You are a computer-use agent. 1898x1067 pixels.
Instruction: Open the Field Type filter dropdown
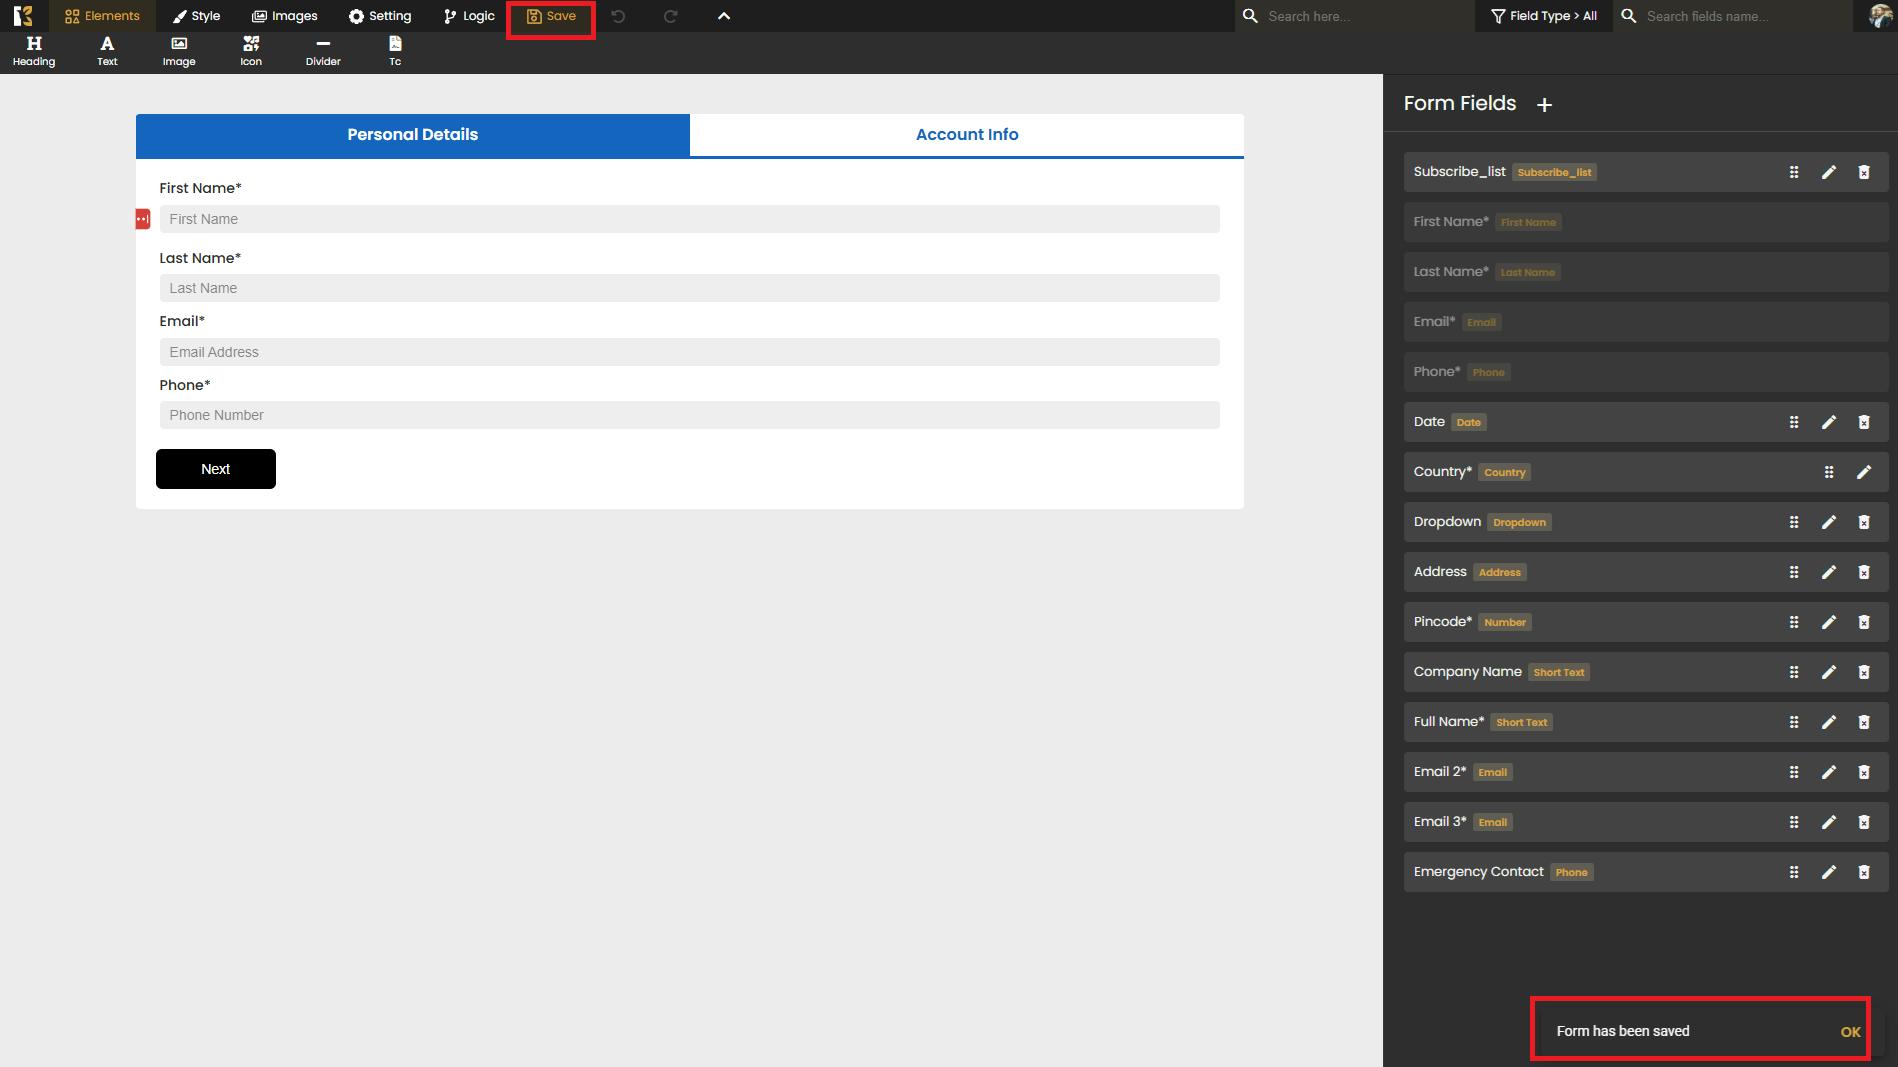coord(1543,16)
